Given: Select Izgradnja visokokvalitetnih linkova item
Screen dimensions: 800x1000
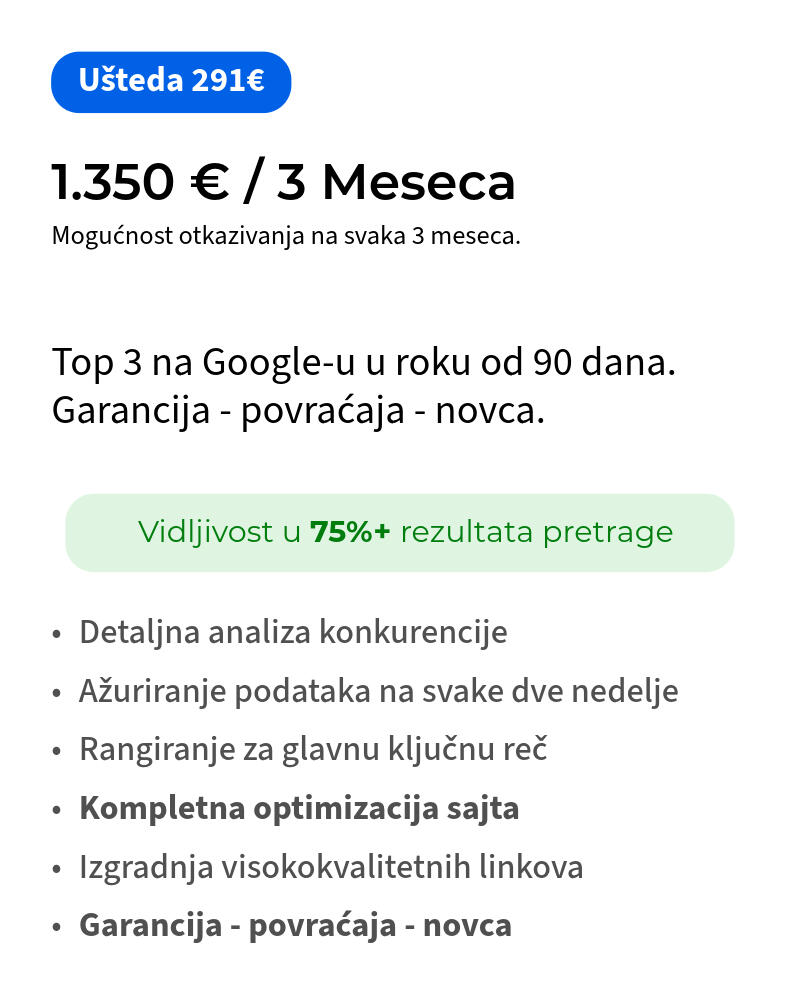Looking at the screenshot, I should (x=331, y=867).
